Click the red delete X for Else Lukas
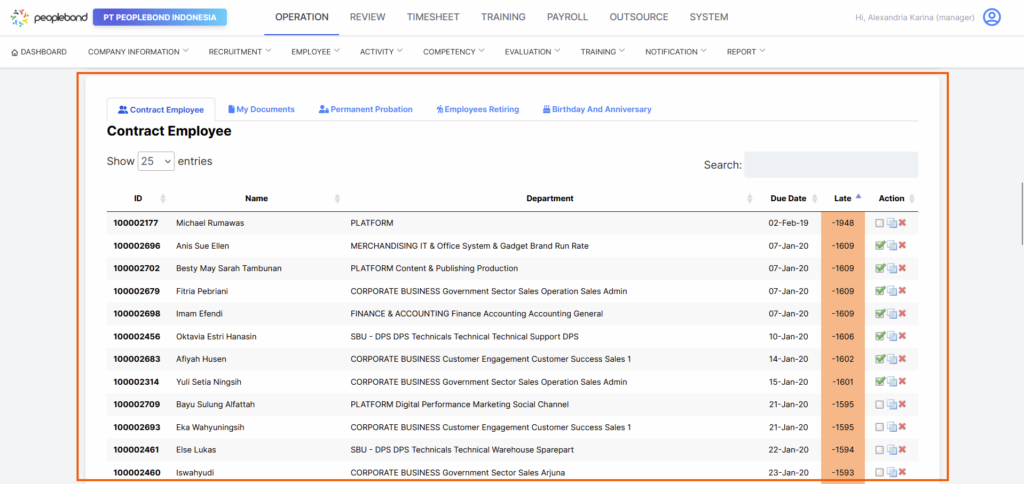 (902, 449)
